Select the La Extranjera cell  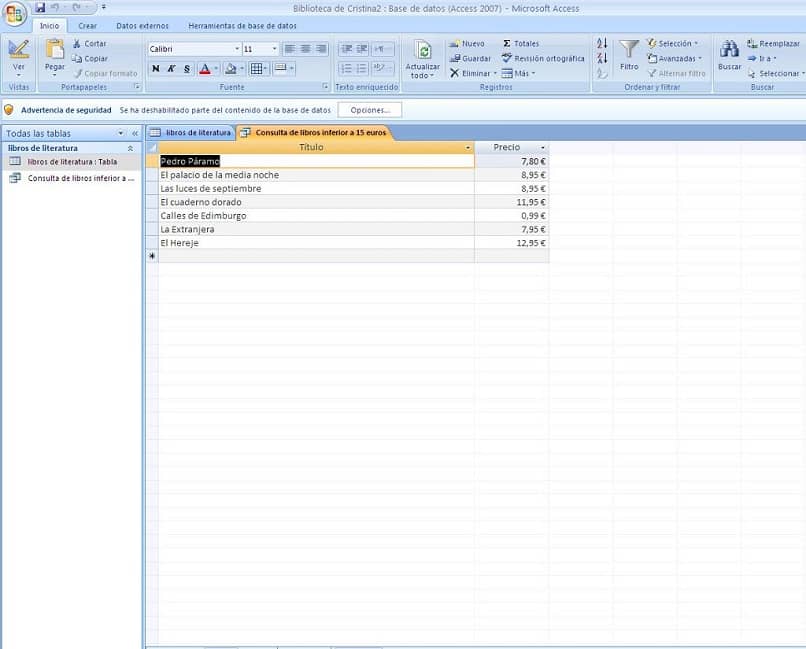(316, 230)
